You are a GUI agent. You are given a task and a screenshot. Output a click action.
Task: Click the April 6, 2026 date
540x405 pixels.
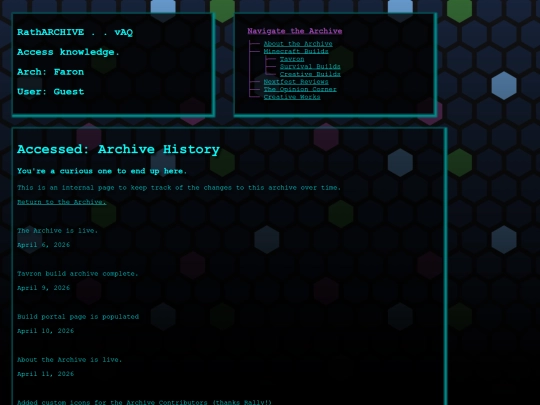pyautogui.click(x=43, y=245)
